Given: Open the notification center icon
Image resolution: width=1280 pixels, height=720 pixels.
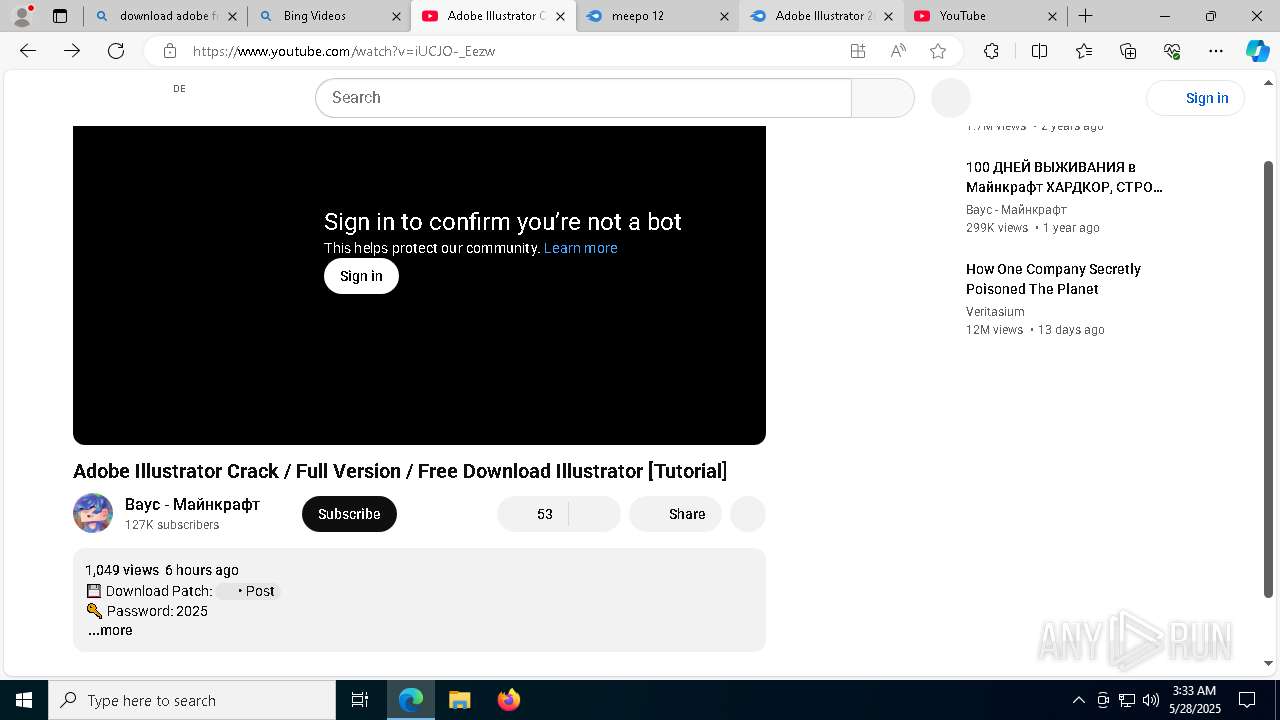Looking at the screenshot, I should [1247, 700].
